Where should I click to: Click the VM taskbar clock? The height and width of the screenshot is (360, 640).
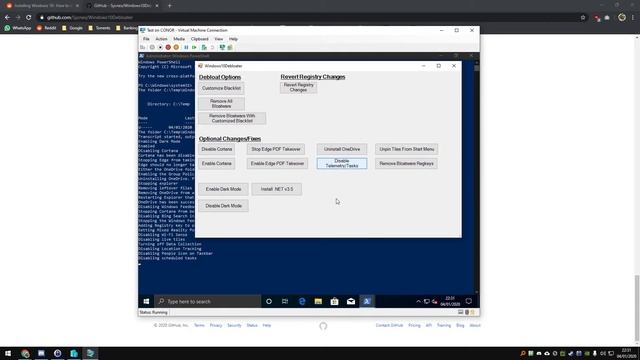[450, 302]
